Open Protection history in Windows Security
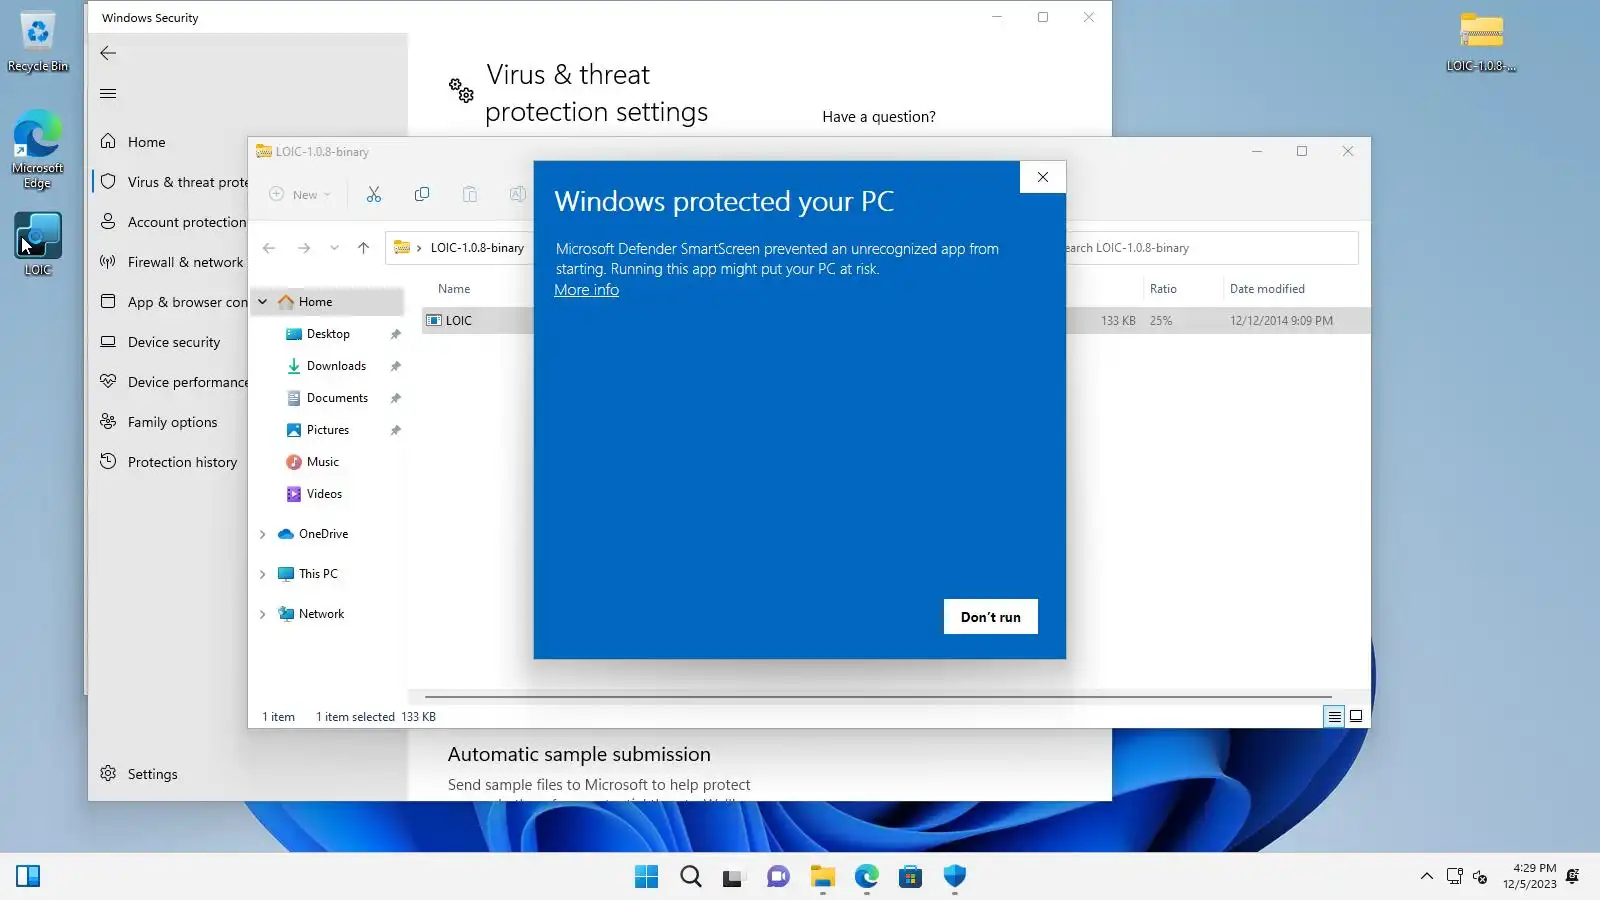The width and height of the screenshot is (1600, 900). click(170, 462)
